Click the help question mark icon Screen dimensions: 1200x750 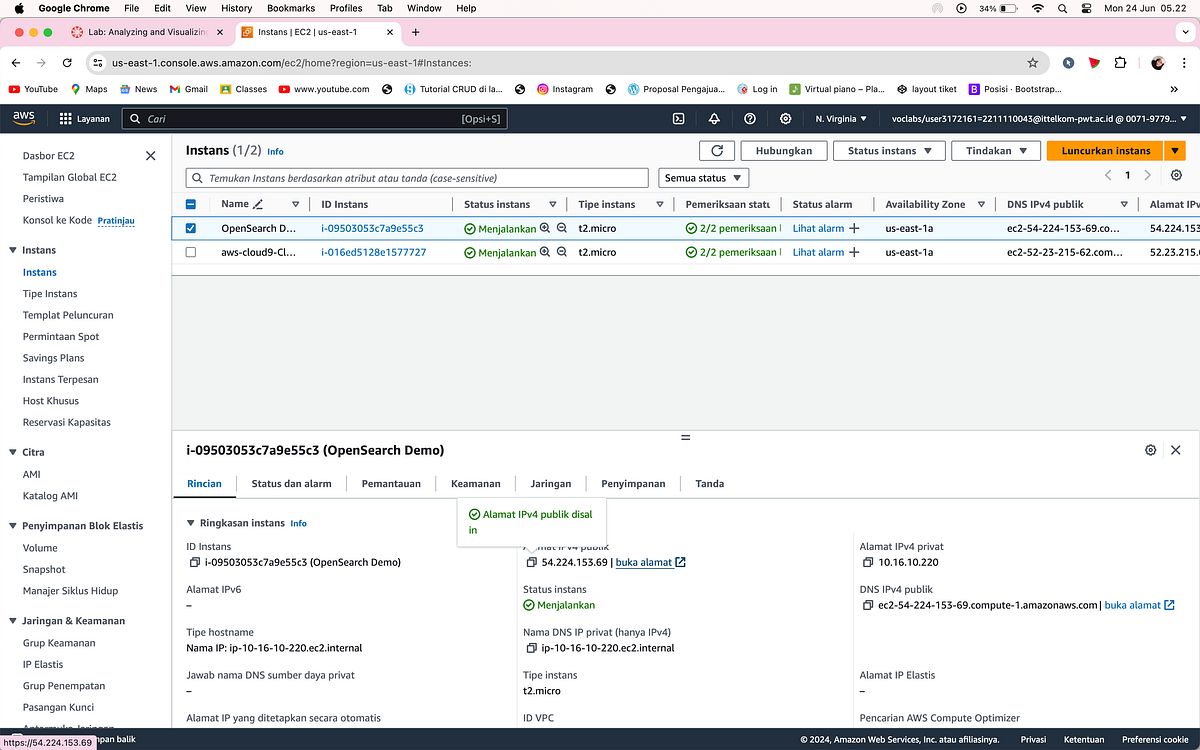pyautogui.click(x=750, y=117)
